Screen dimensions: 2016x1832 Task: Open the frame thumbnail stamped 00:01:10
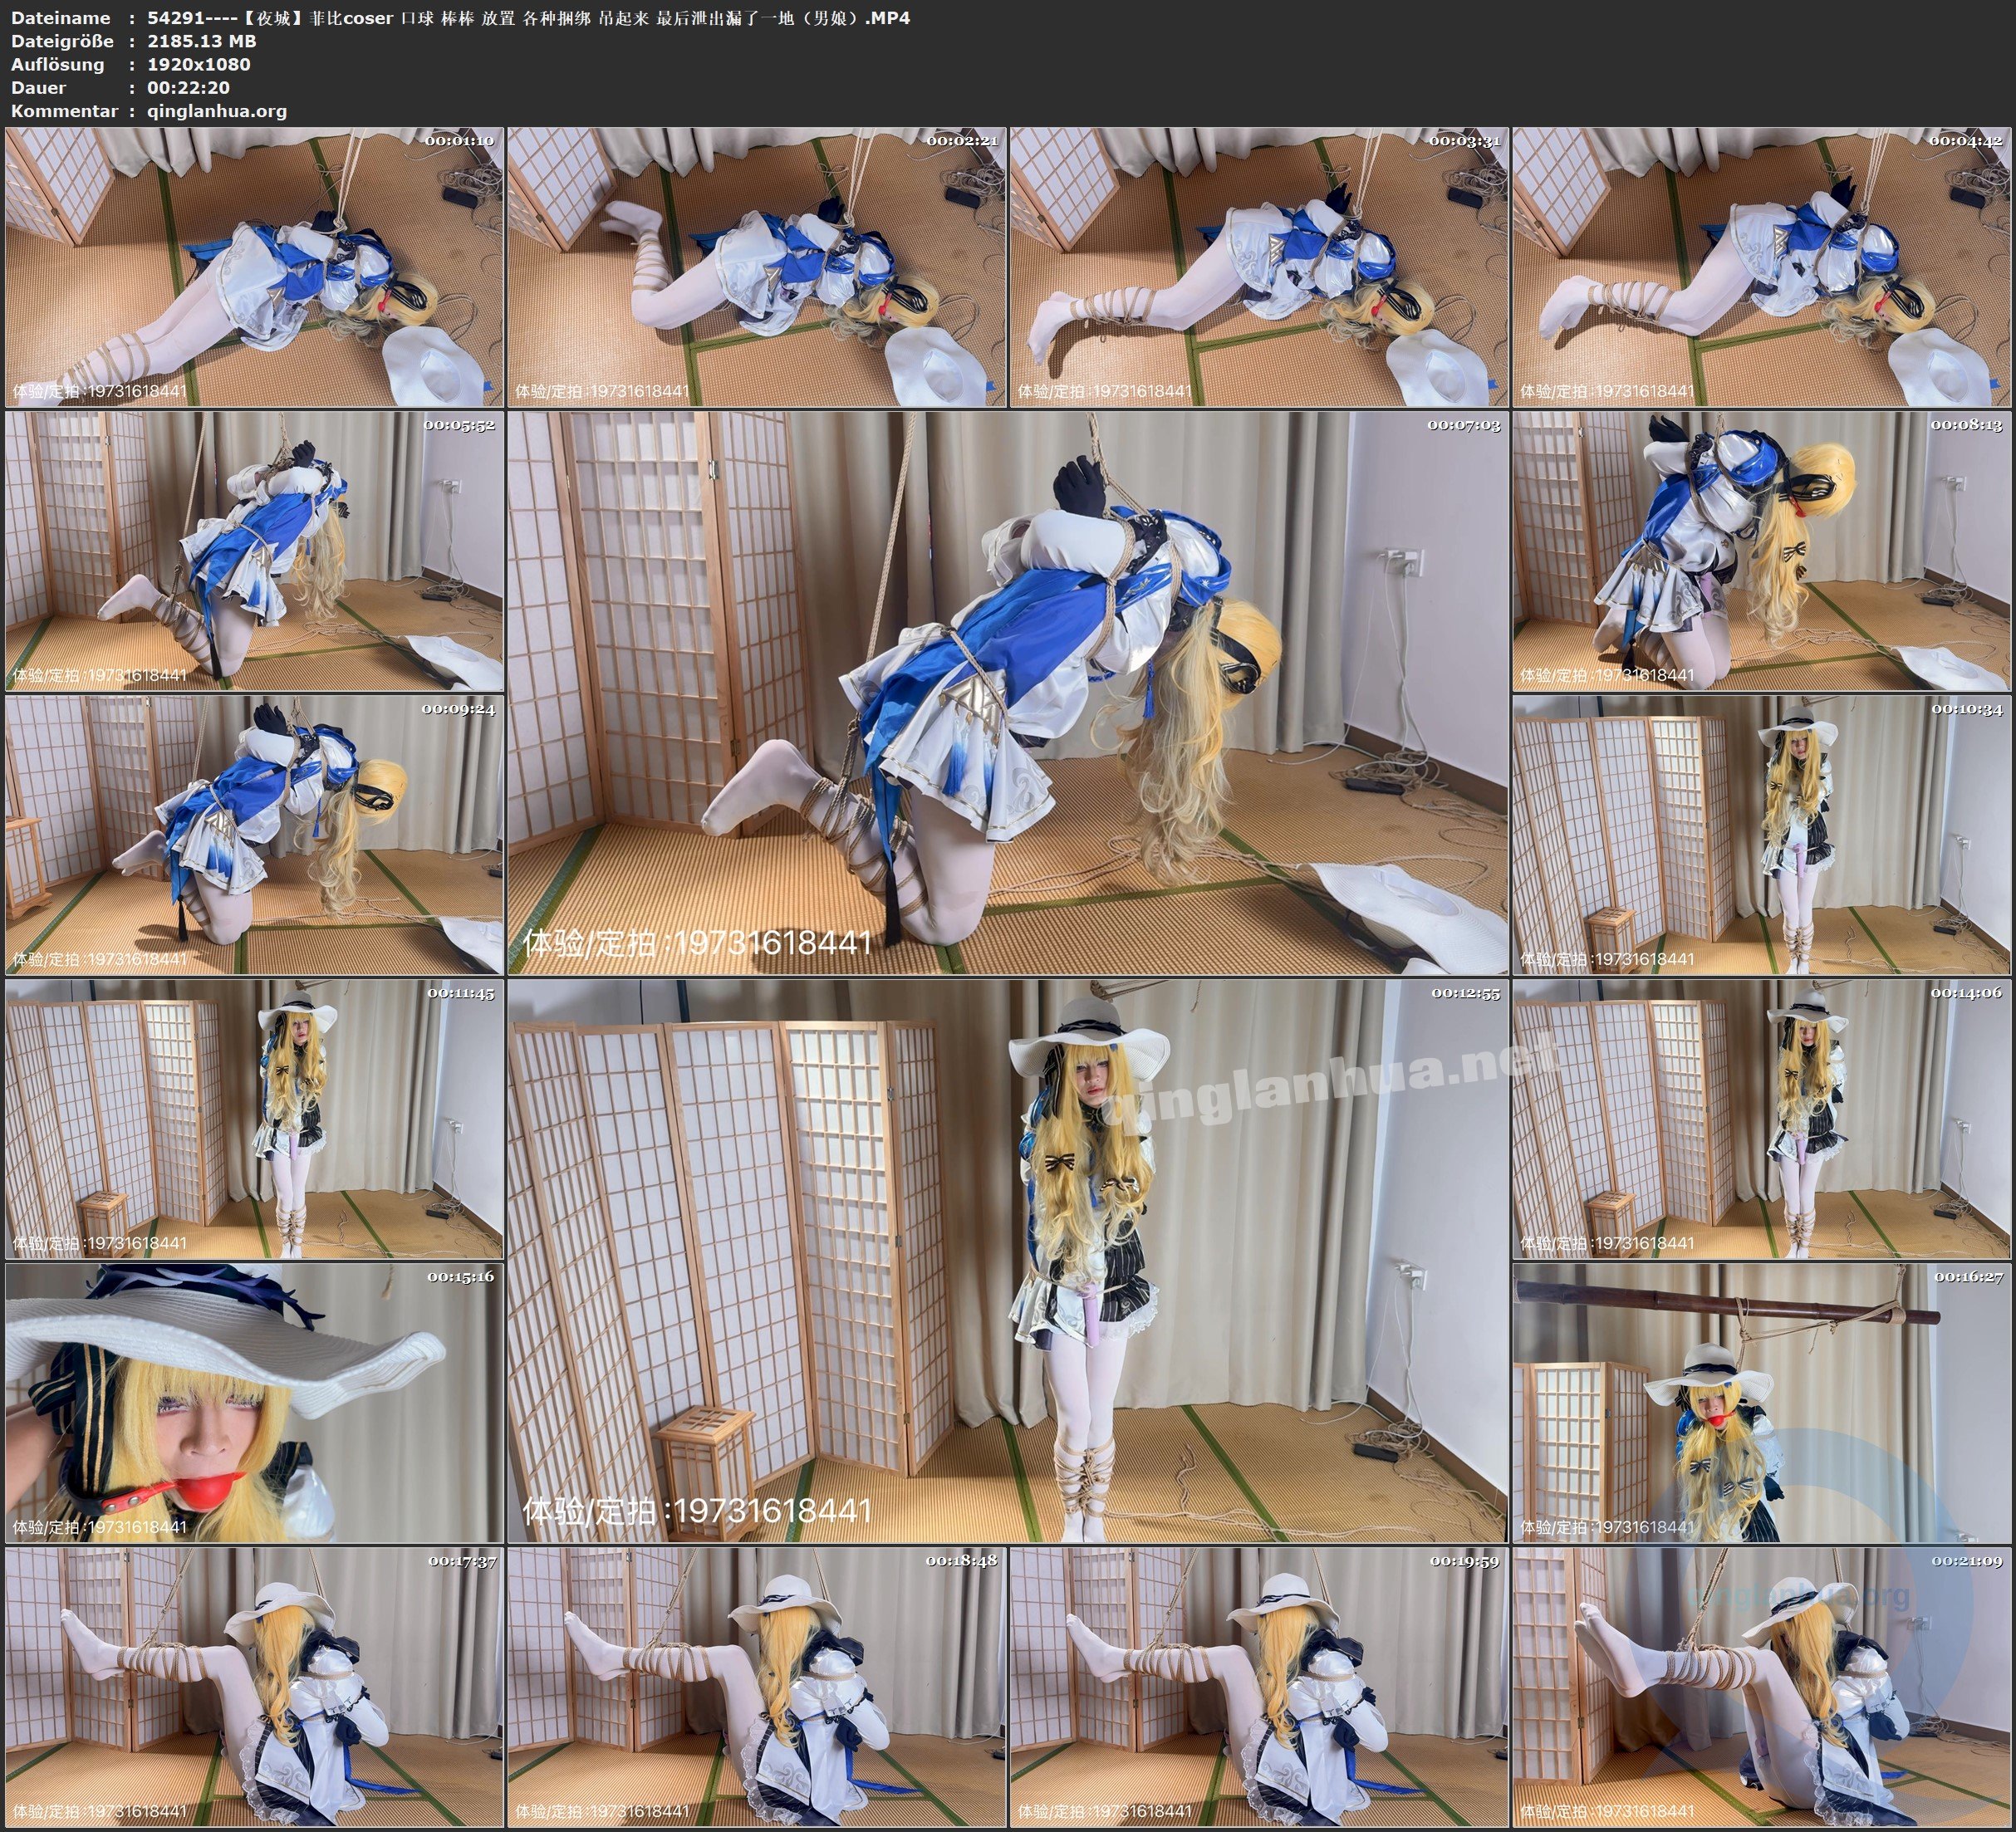254,267
